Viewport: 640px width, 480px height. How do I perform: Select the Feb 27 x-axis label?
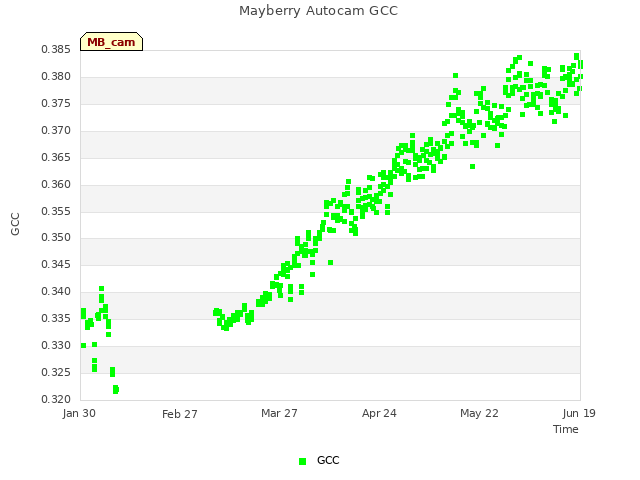pos(180,414)
